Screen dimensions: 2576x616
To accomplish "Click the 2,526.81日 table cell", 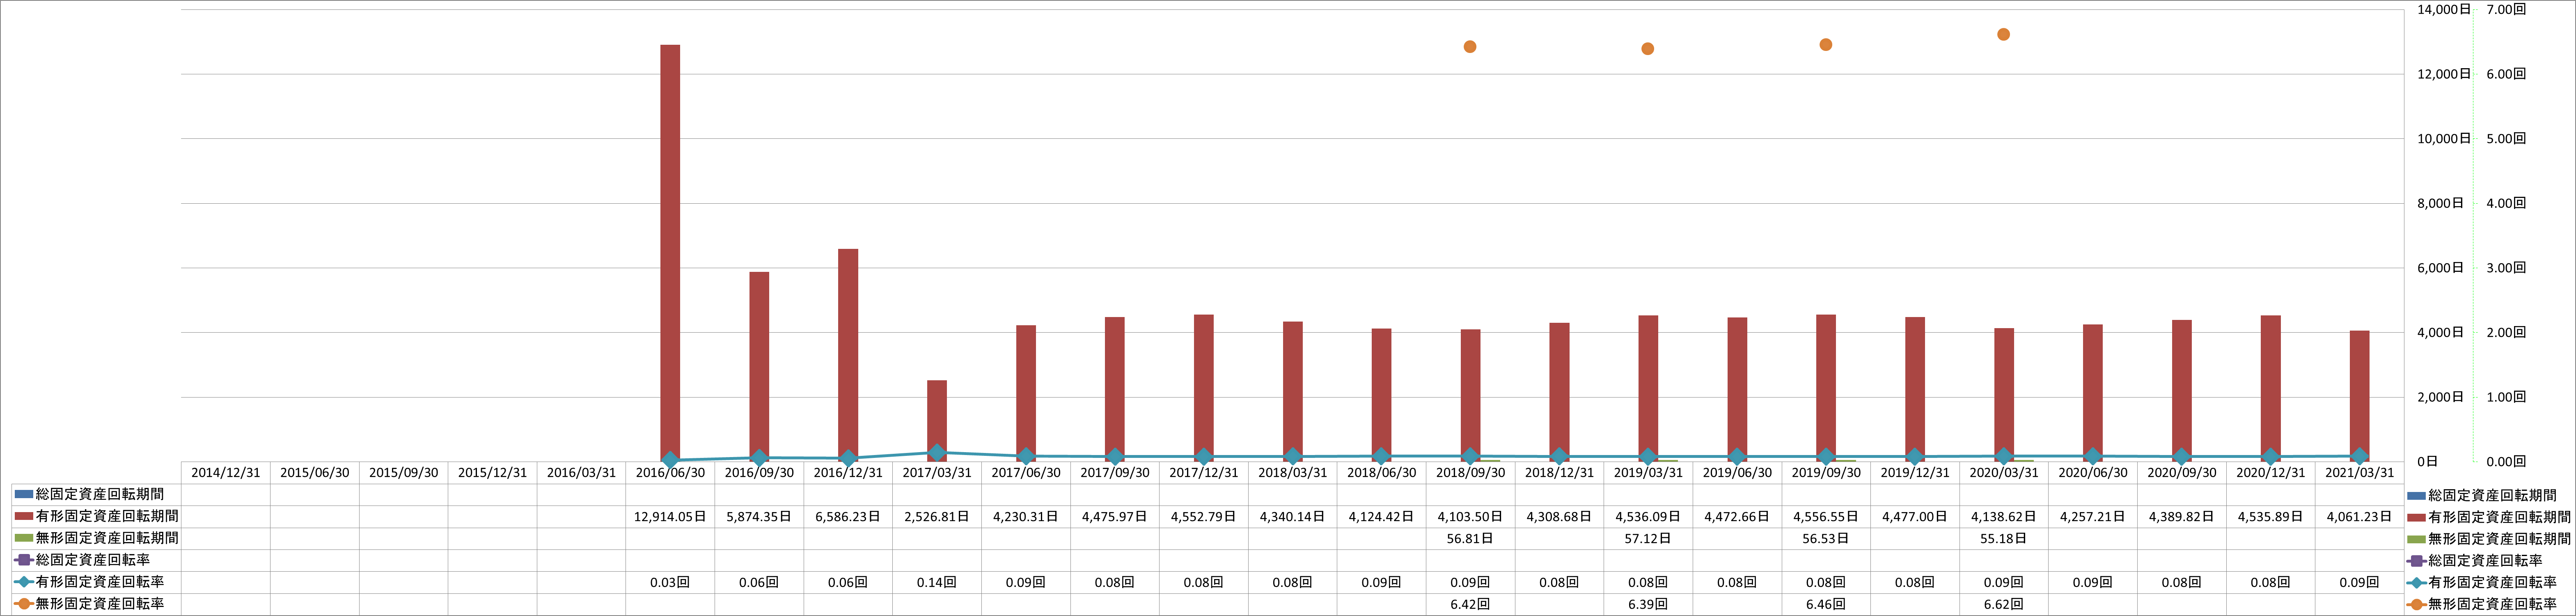I will (x=937, y=517).
